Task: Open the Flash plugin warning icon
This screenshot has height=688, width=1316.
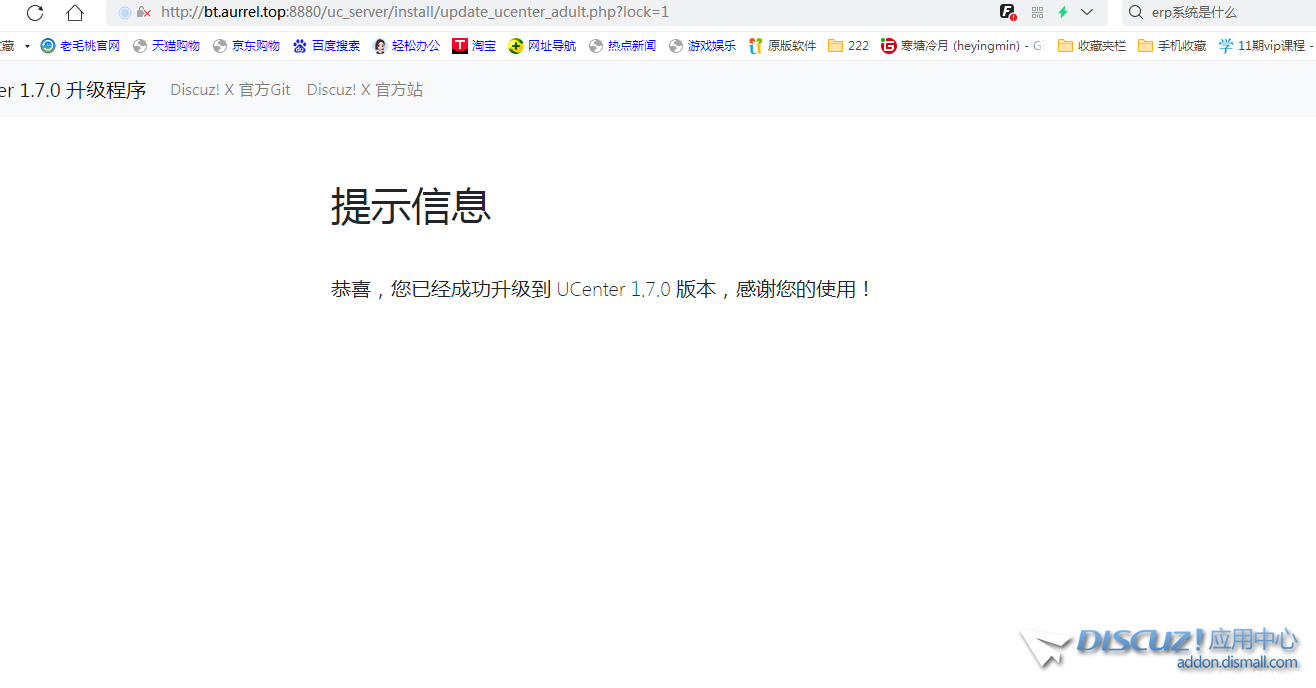Action: (x=1008, y=12)
